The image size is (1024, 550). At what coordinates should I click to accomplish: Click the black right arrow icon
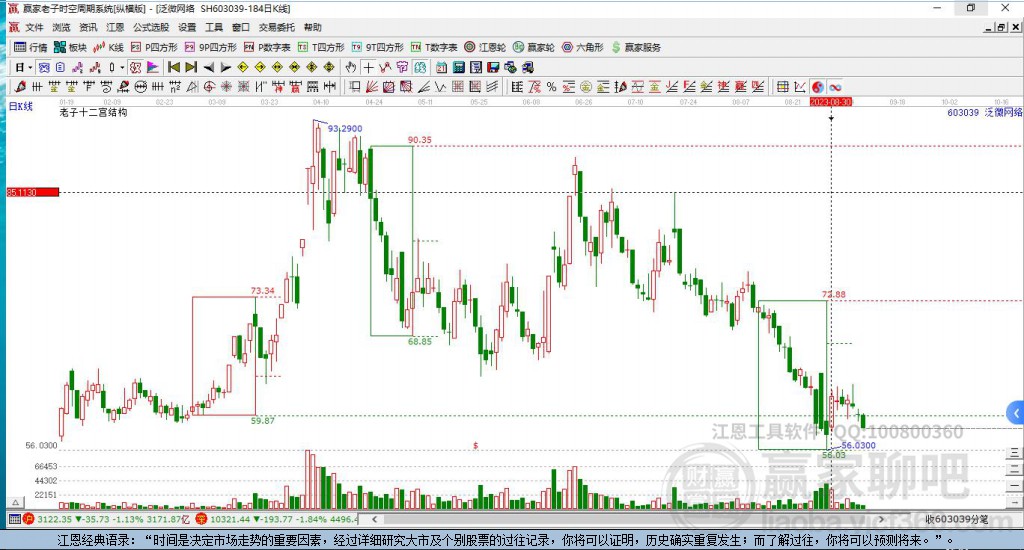pos(226,67)
